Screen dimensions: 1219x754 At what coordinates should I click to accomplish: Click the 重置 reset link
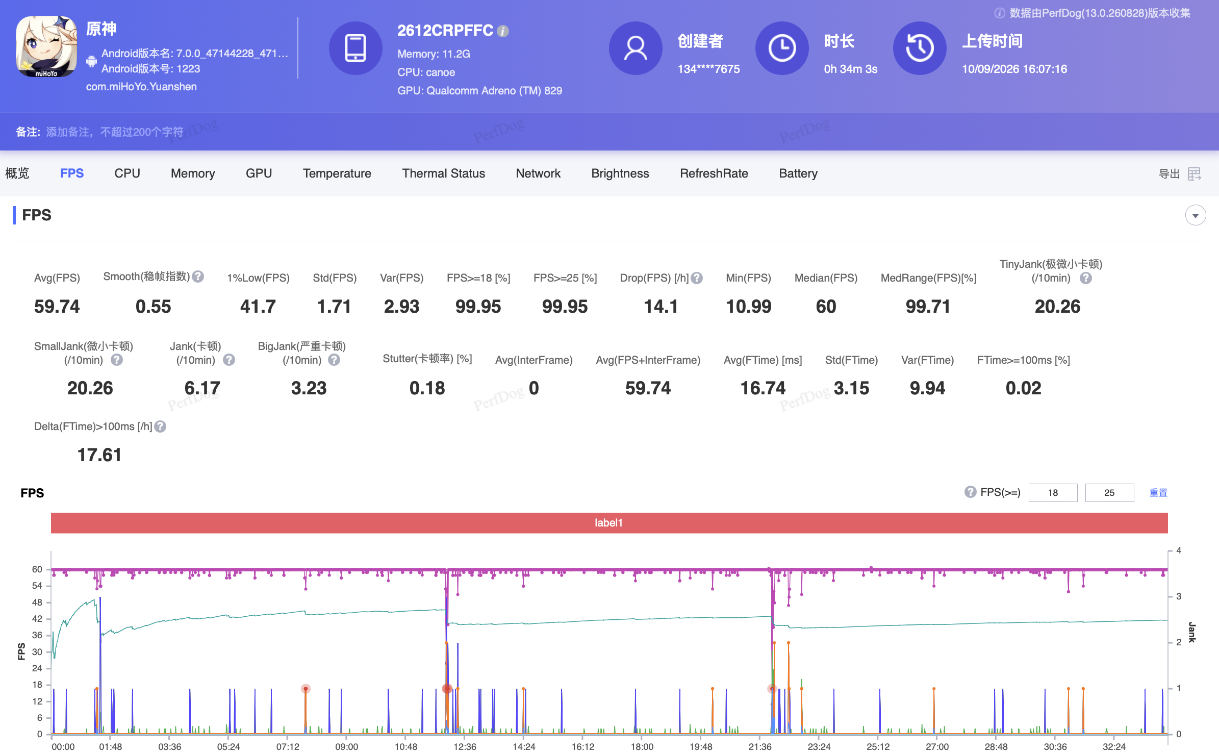coord(1158,492)
